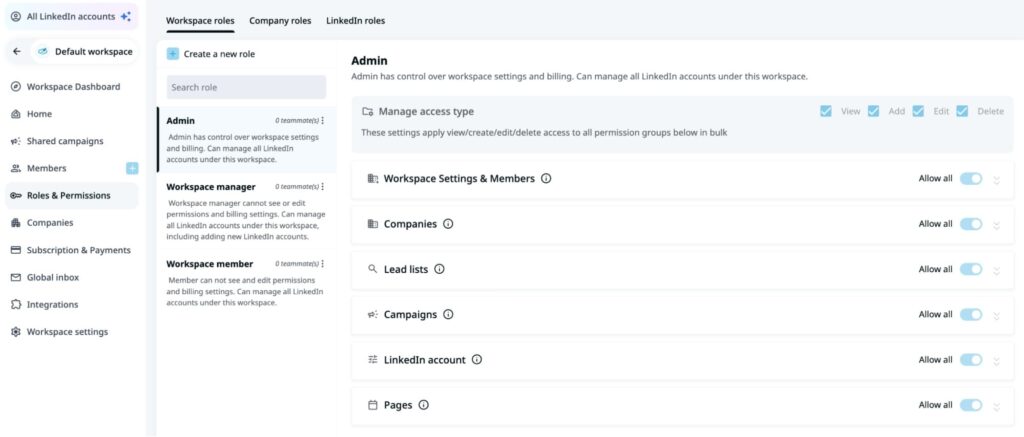Expand the Companies permission group
This screenshot has height=437, width=1024.
click(996, 225)
